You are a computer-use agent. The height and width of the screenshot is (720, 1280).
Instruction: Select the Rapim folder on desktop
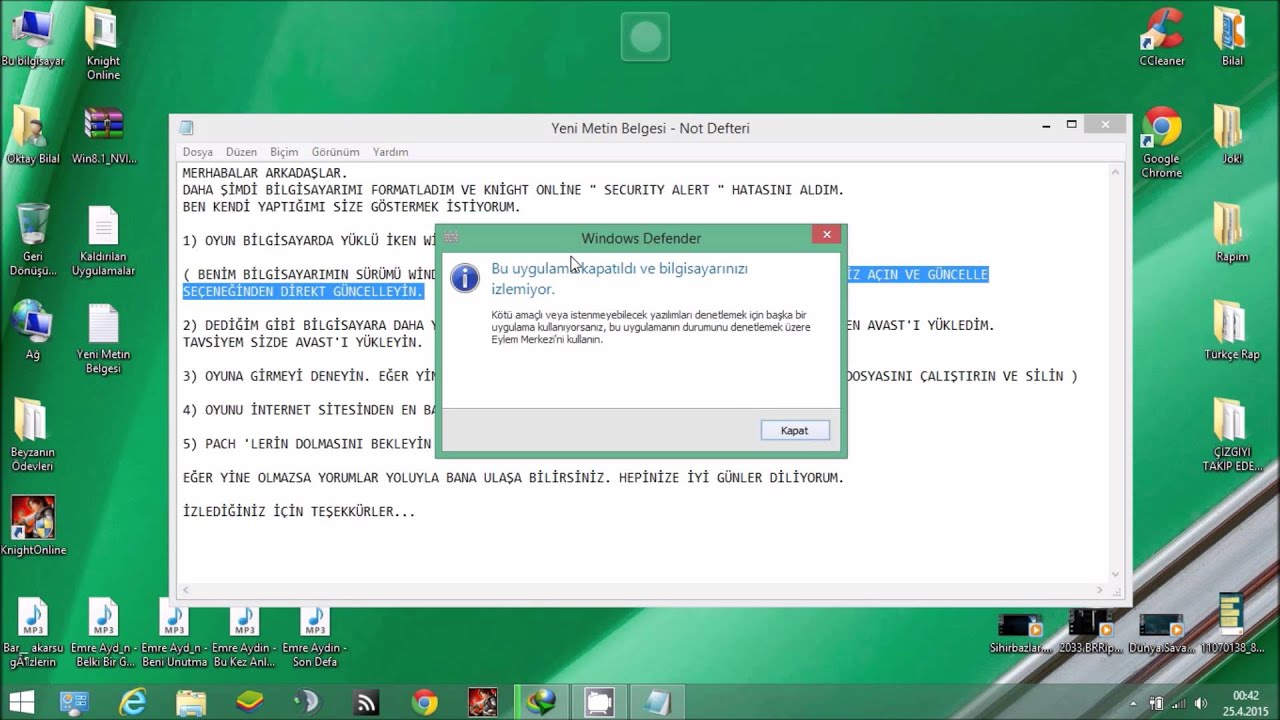point(1232,232)
